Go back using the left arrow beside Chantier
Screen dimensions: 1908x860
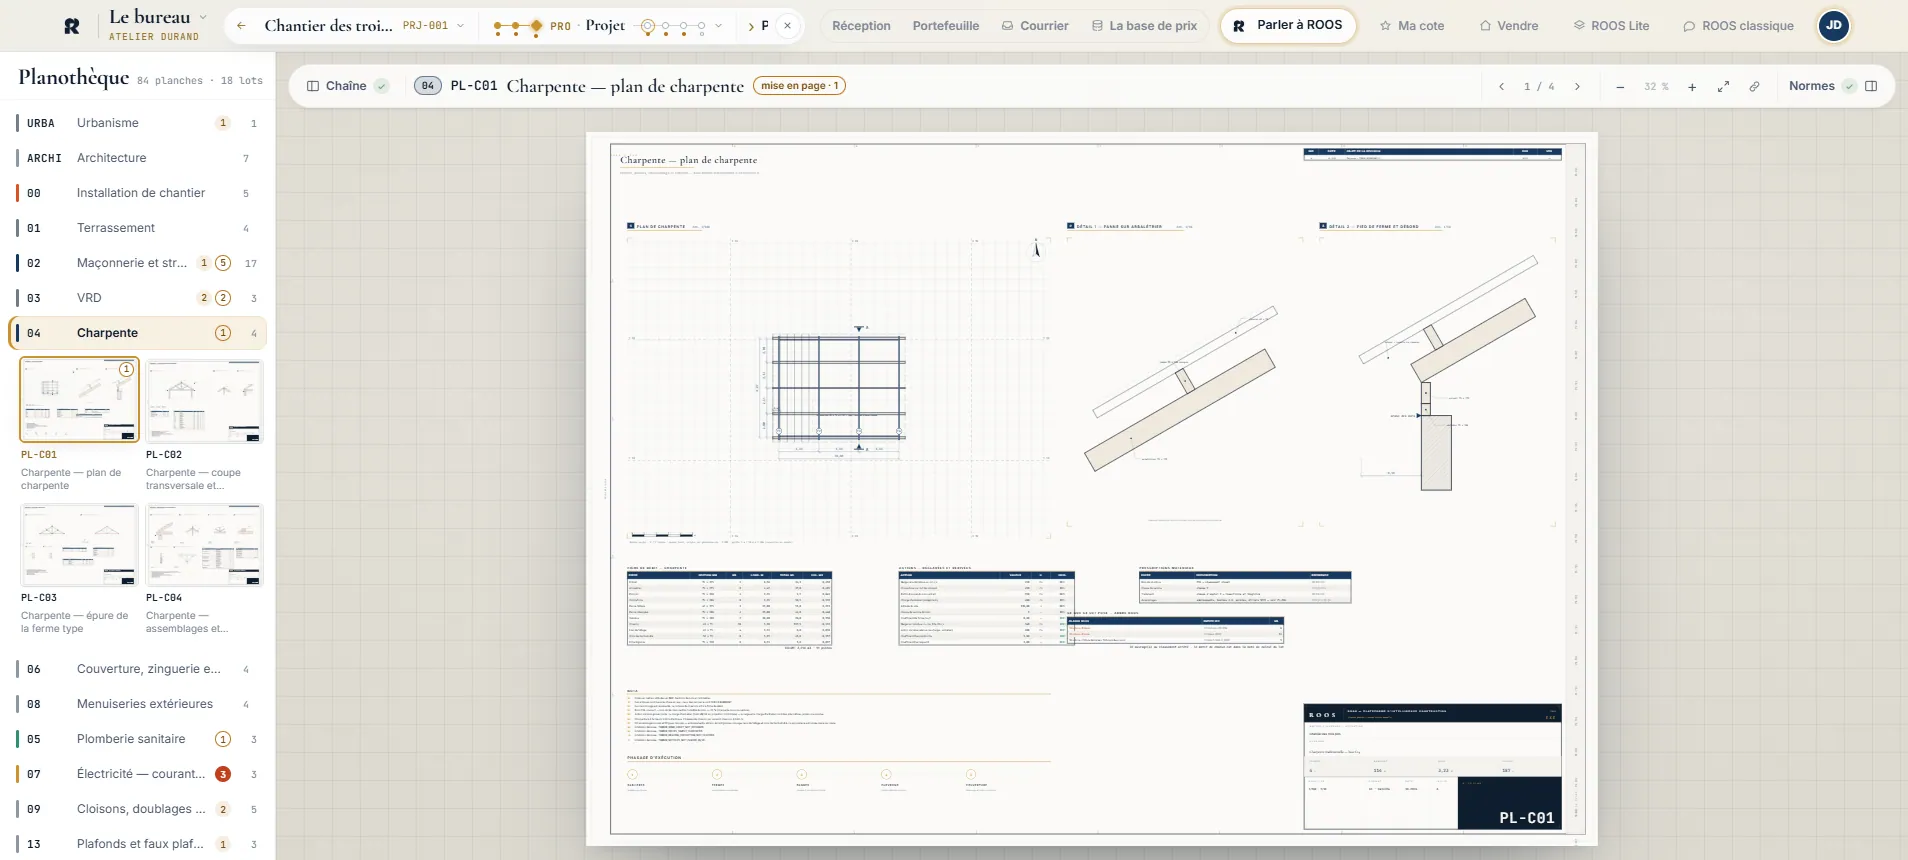click(x=241, y=26)
